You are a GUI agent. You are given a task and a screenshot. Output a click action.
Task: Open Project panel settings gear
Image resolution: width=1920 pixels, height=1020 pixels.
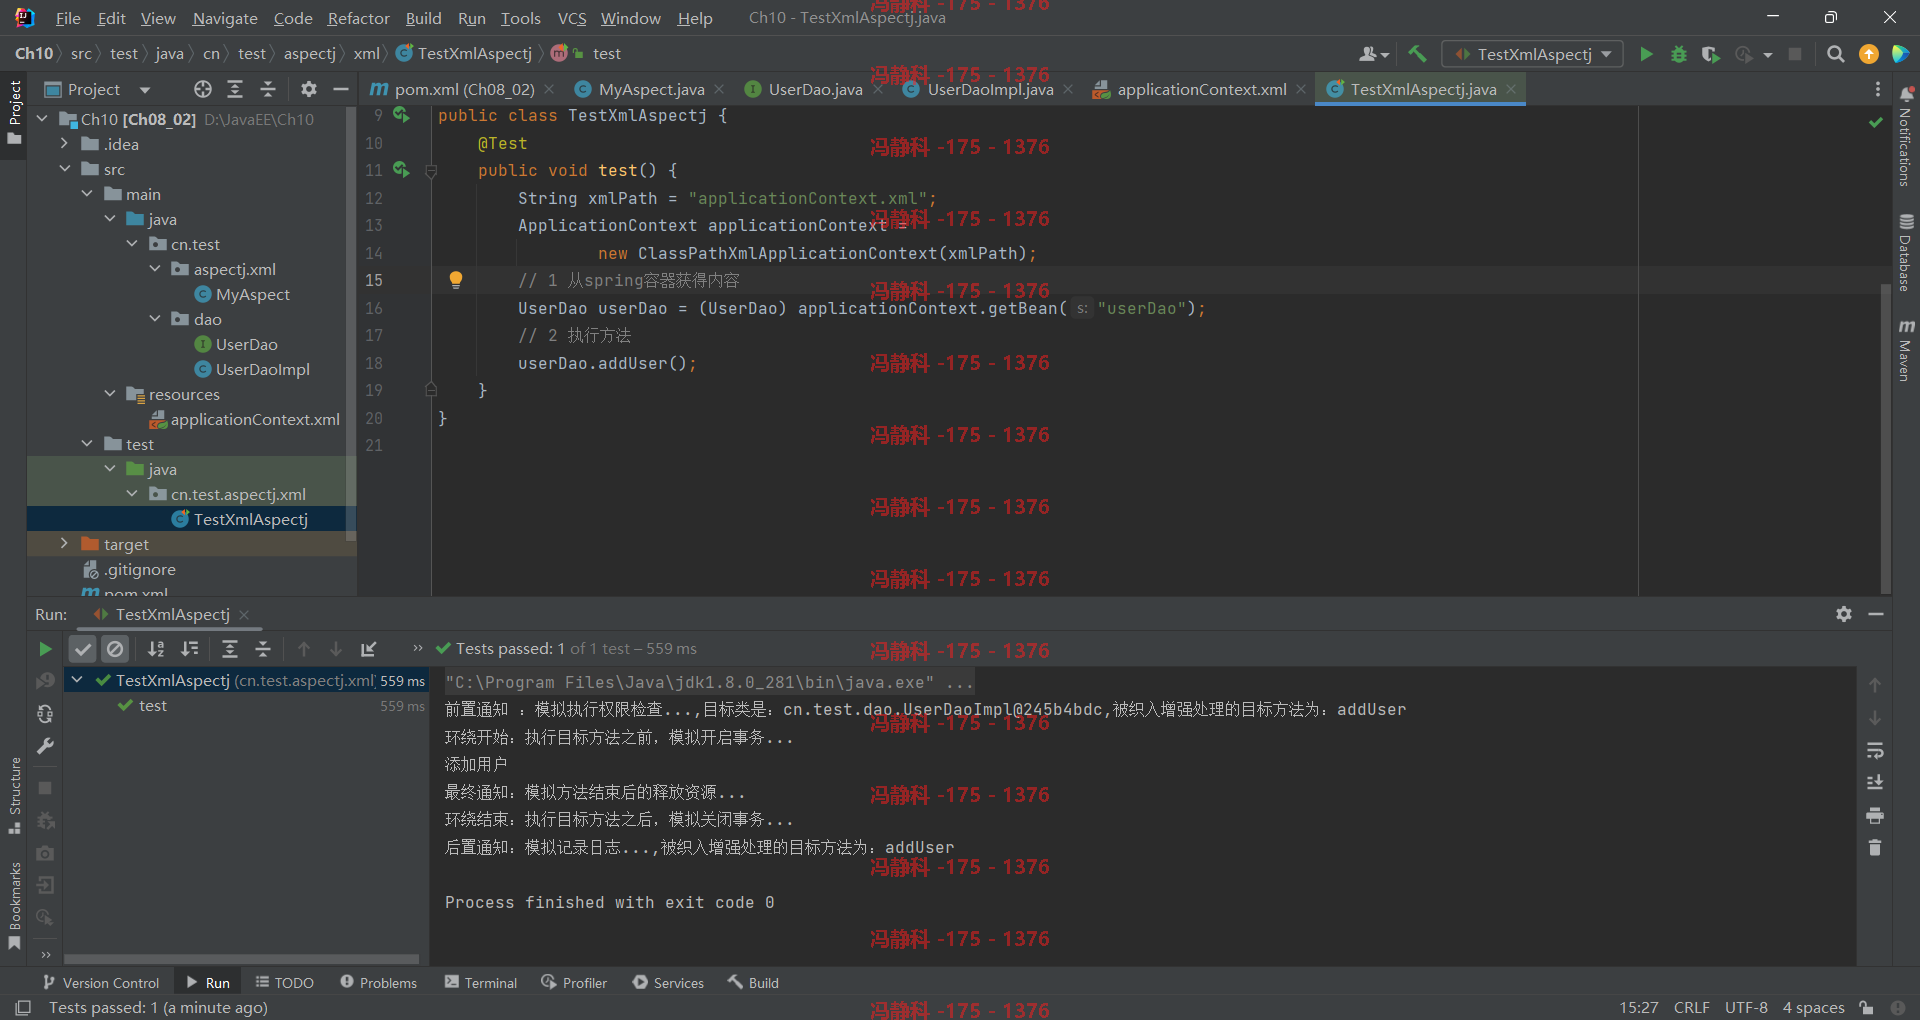tap(308, 89)
